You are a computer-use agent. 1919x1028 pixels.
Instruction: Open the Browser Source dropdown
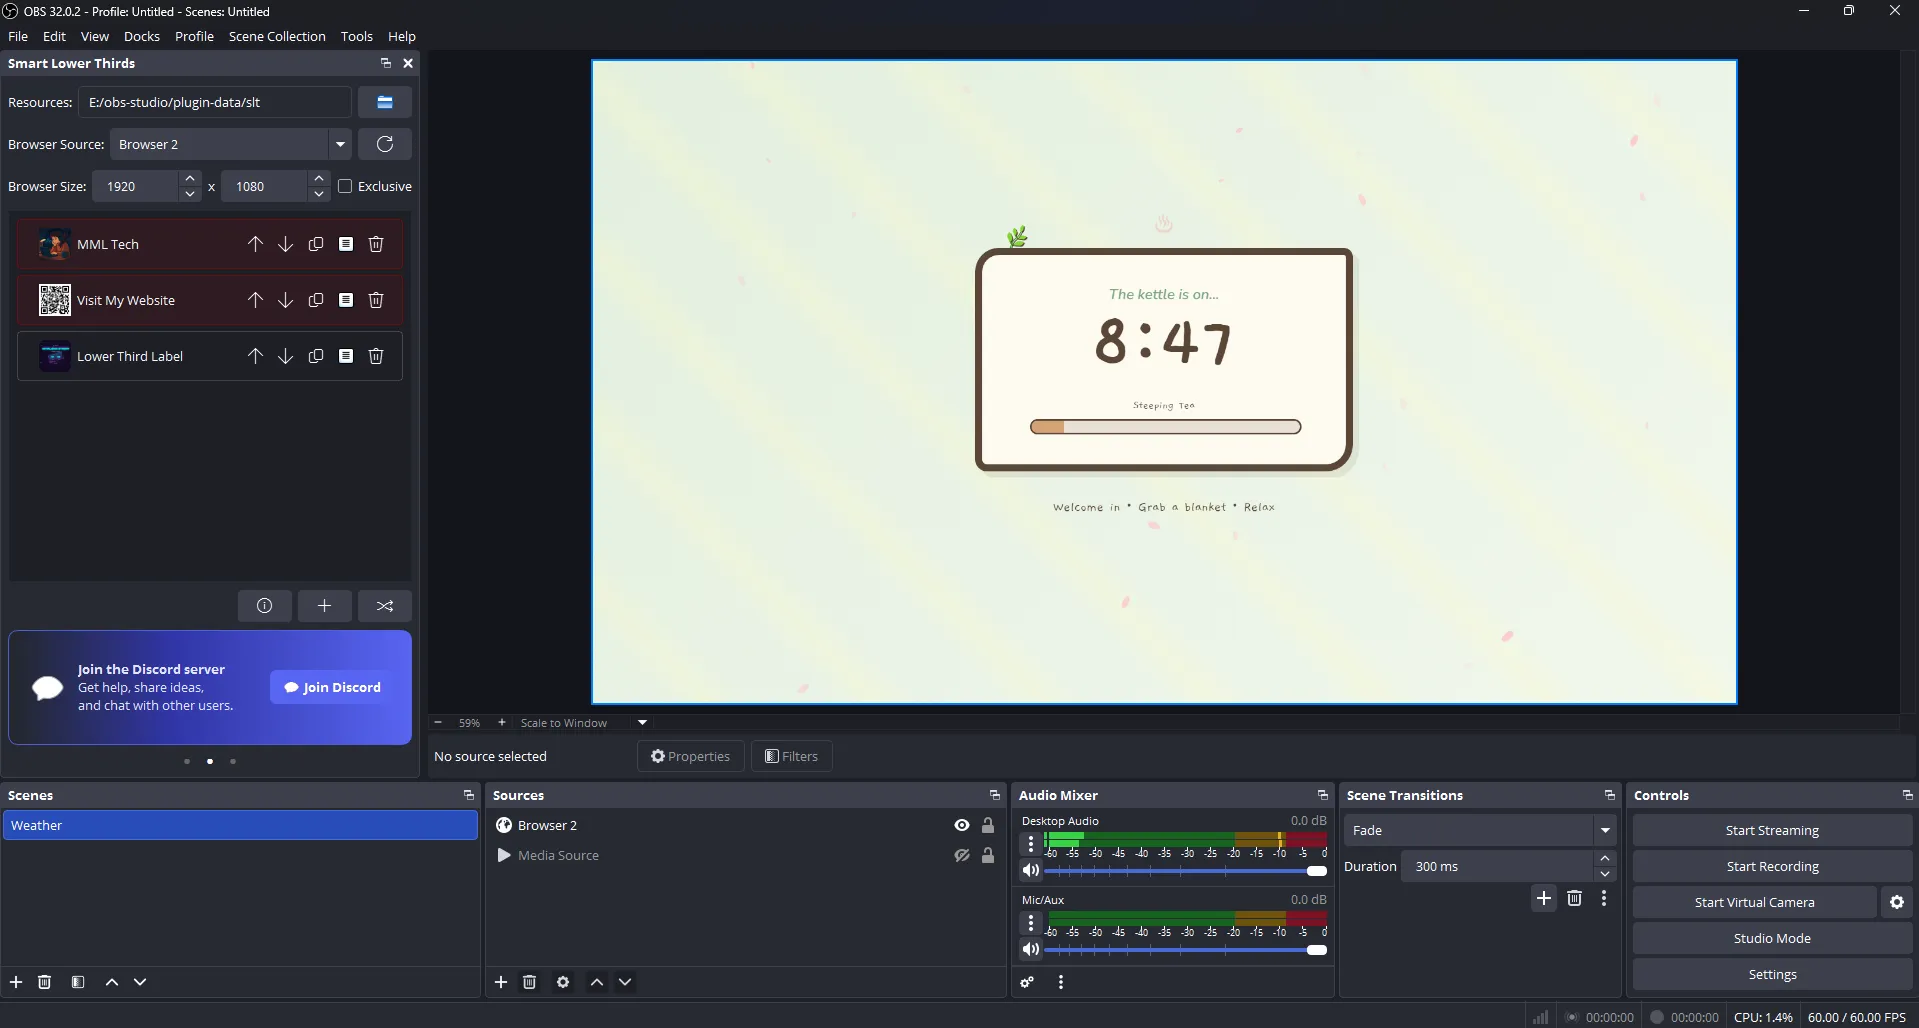[x=341, y=144]
